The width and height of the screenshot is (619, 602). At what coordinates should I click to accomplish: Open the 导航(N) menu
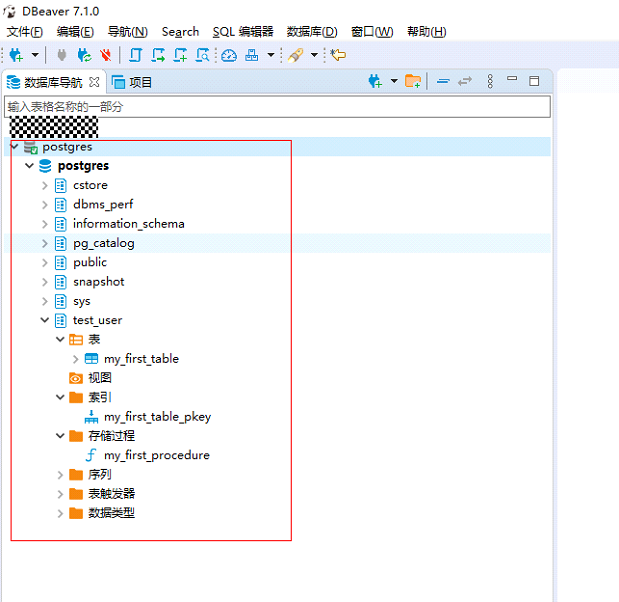128,32
